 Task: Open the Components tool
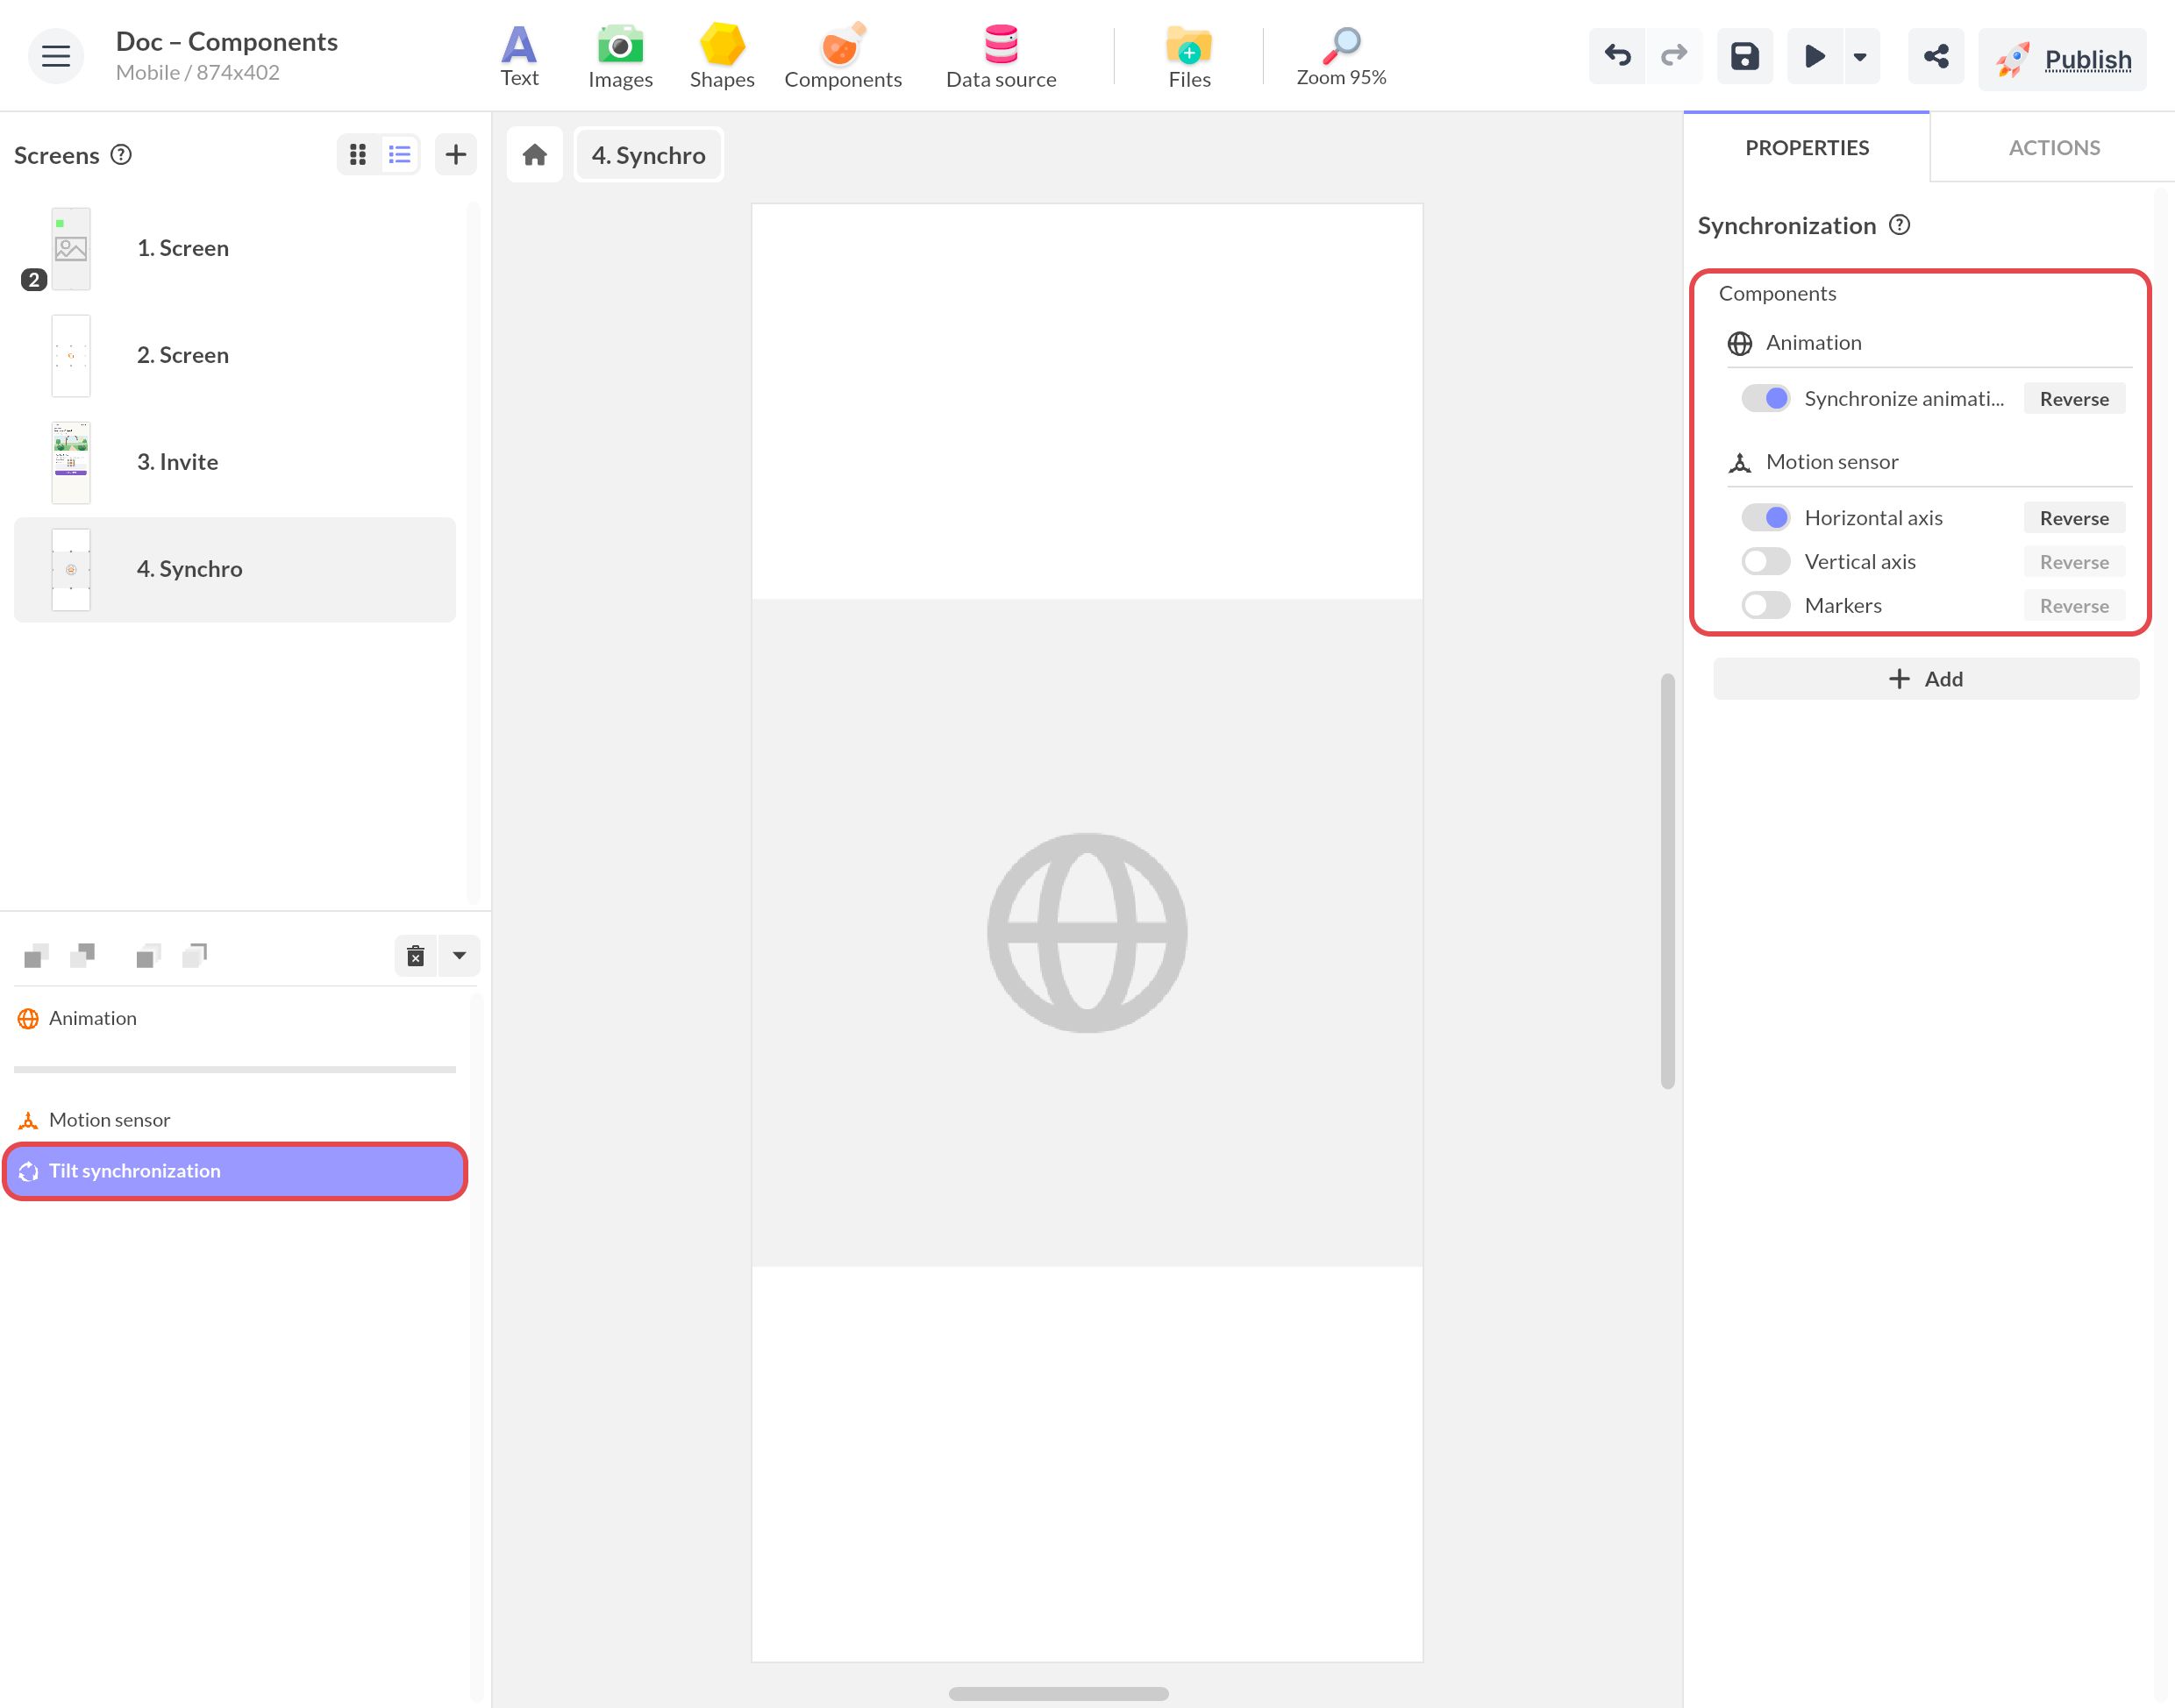[843, 56]
